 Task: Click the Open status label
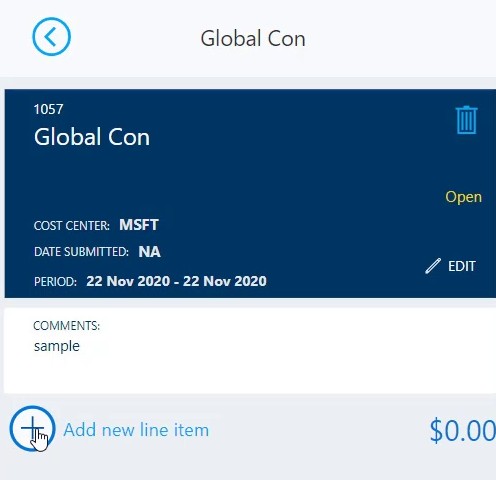[463, 197]
